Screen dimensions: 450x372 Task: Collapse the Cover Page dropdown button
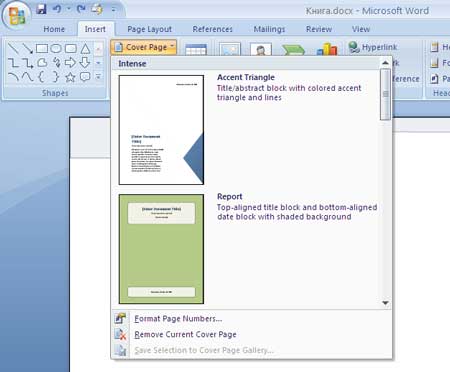tap(144, 47)
